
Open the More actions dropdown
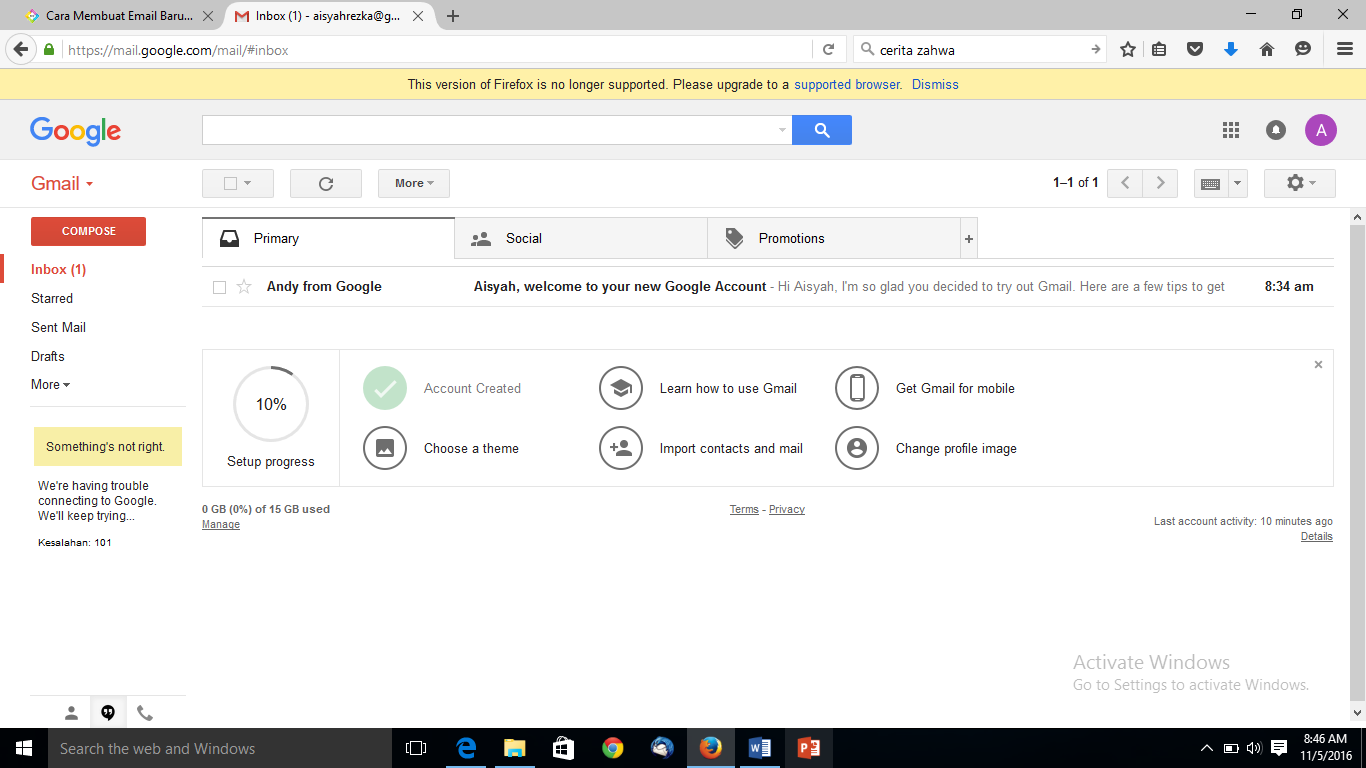[x=414, y=183]
